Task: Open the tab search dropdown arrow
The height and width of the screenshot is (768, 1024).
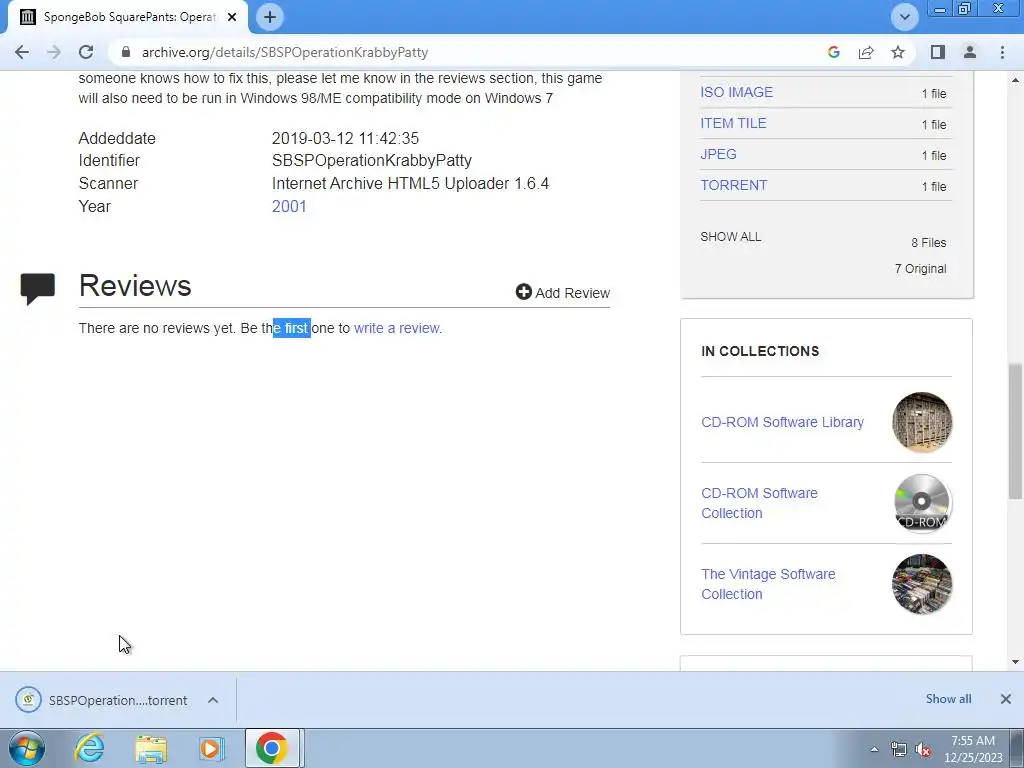Action: (x=904, y=17)
